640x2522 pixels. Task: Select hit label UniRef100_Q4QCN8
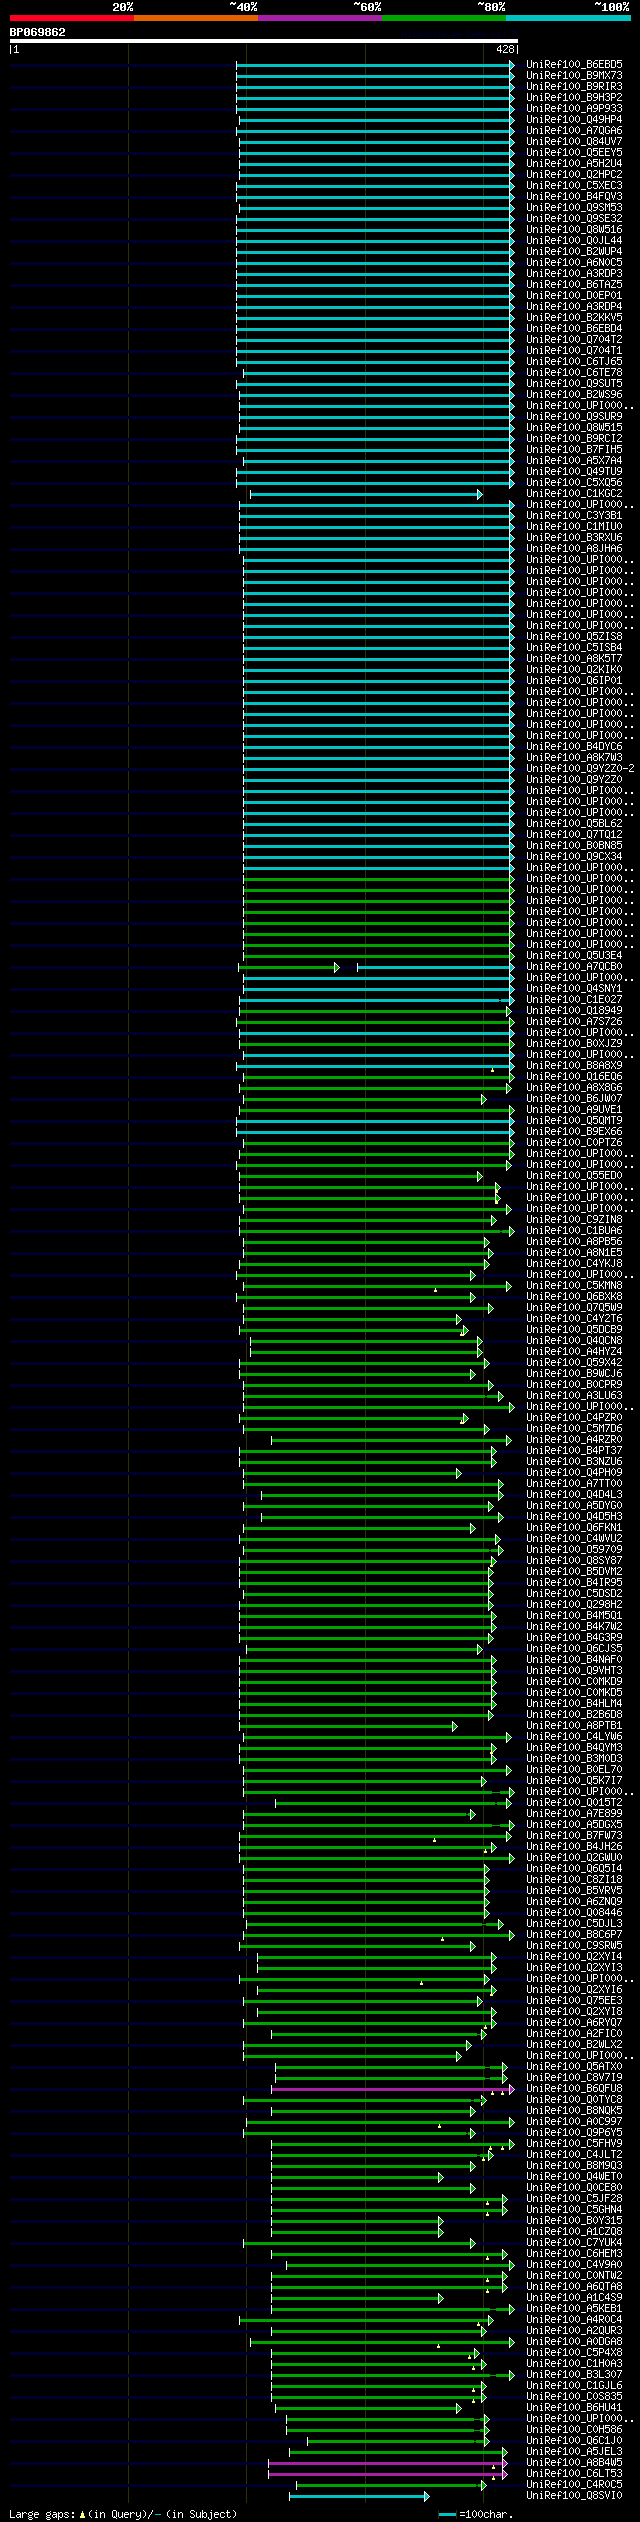(574, 1341)
